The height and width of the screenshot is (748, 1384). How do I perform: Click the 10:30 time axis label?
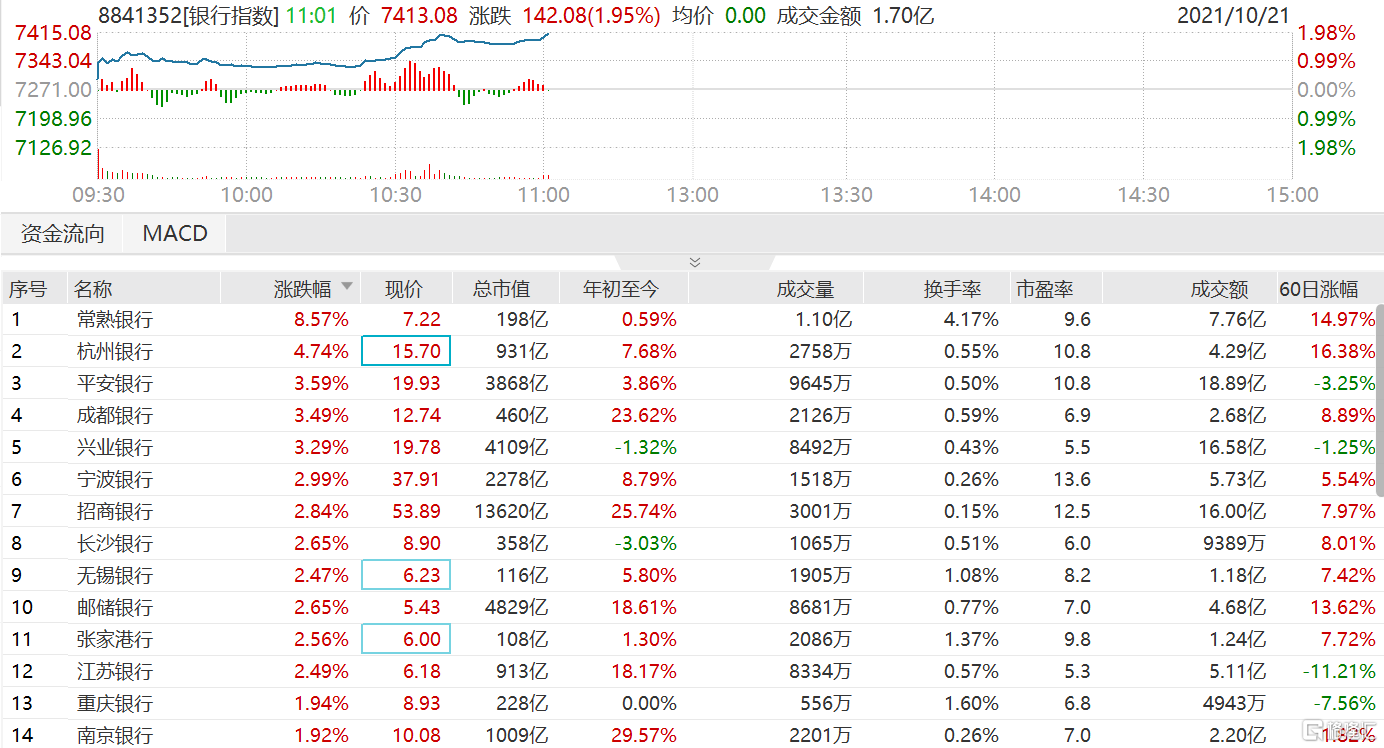point(396,195)
